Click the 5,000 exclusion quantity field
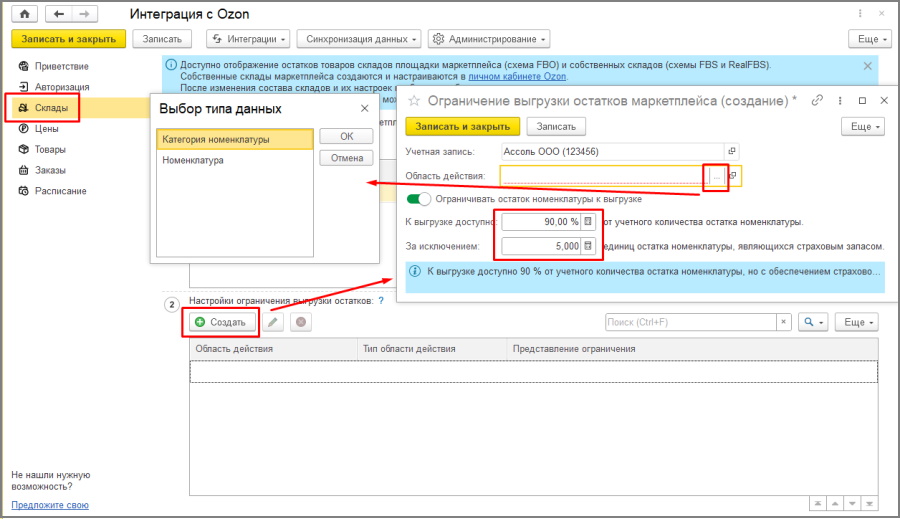Viewport: 900px width, 519px height. click(541, 246)
